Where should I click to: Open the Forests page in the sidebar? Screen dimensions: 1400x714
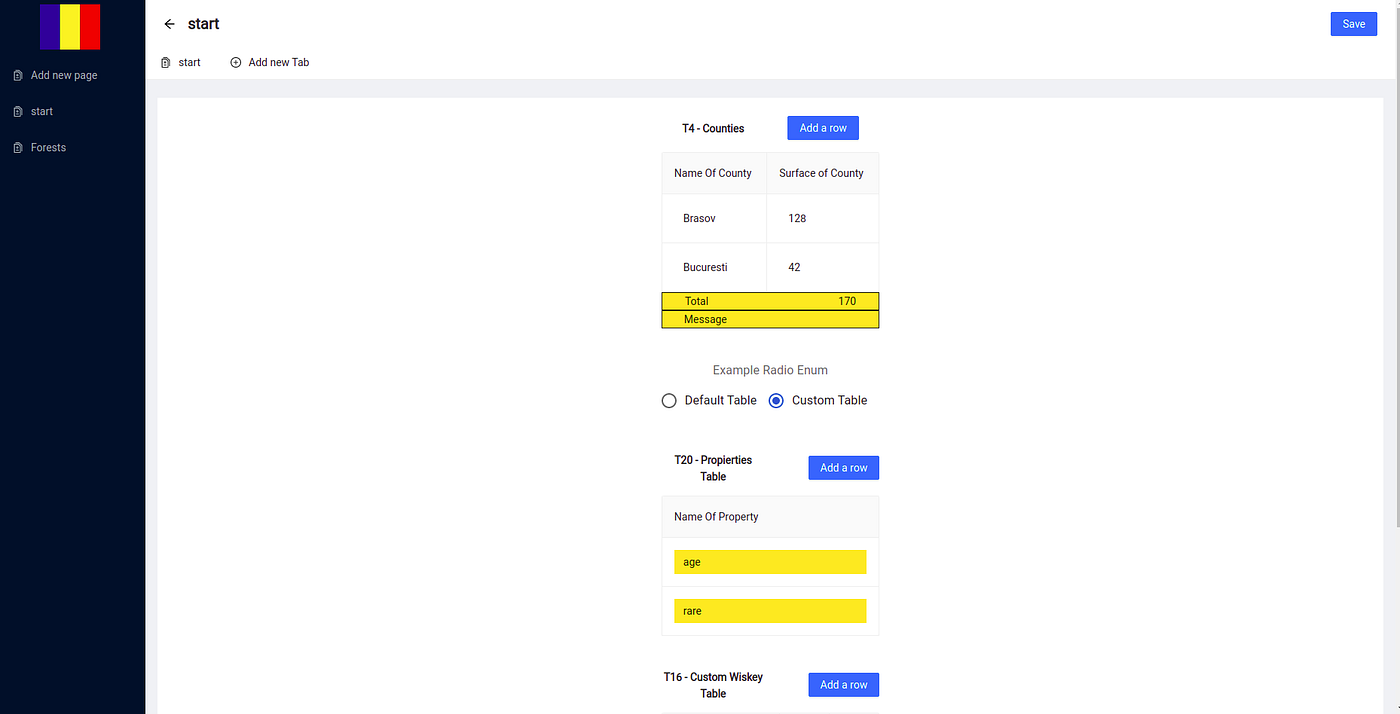[x=48, y=147]
